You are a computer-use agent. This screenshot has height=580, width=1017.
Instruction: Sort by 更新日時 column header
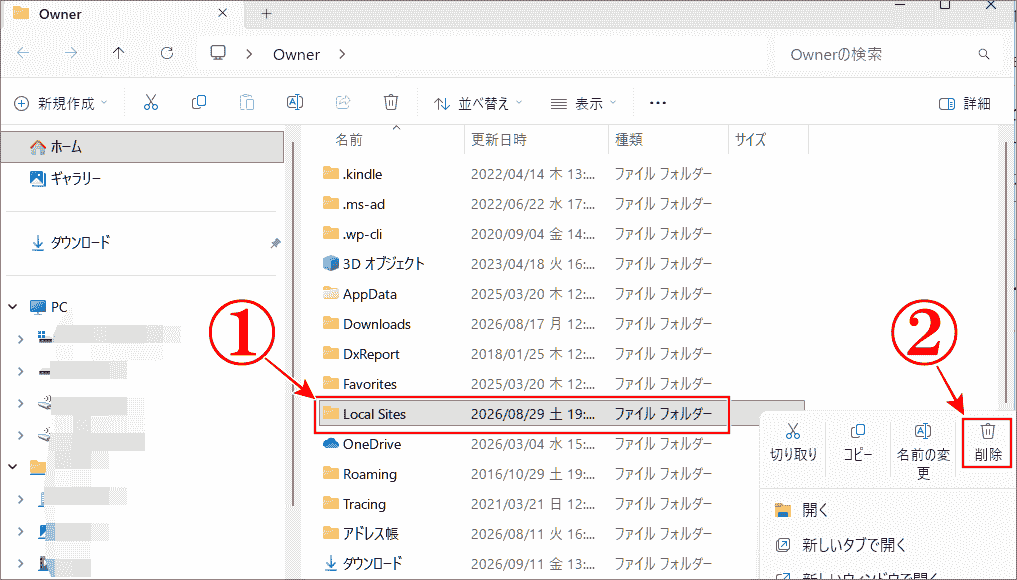pyautogui.click(x=499, y=139)
